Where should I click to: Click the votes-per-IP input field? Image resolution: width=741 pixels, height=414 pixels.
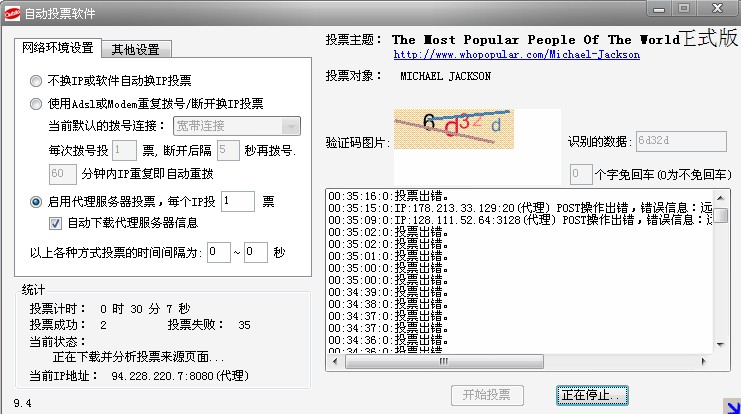pyautogui.click(x=237, y=201)
